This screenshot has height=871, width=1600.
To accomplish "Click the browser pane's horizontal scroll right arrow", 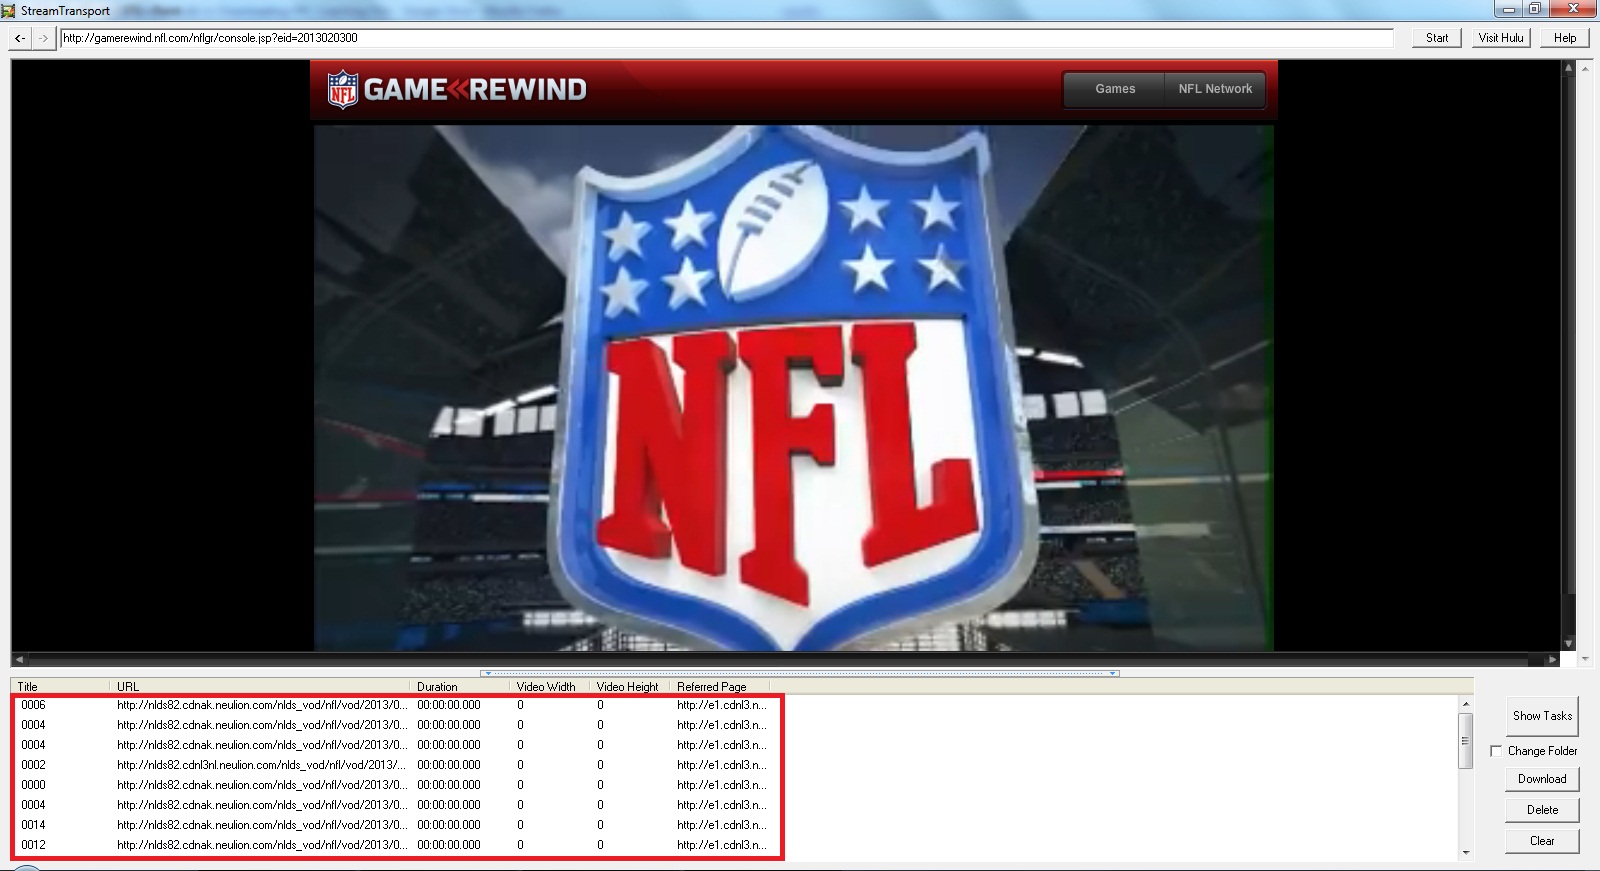I will point(1552,659).
